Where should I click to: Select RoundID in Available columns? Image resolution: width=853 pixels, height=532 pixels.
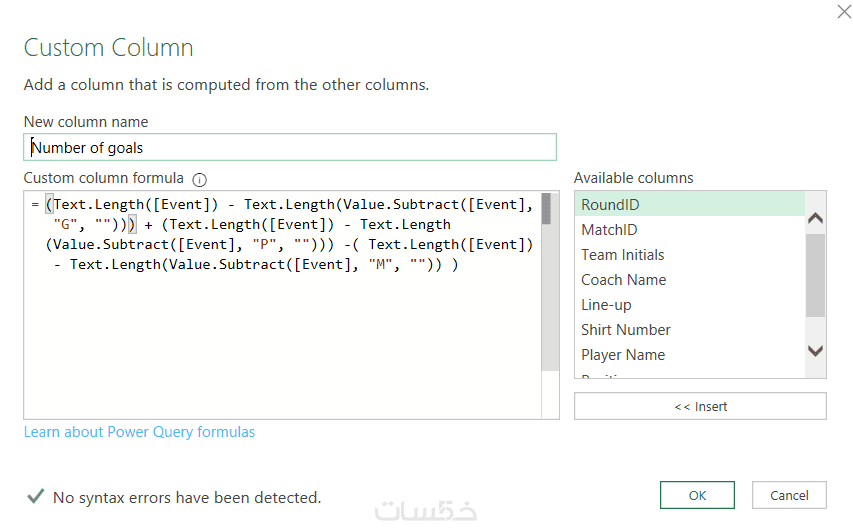click(x=610, y=205)
